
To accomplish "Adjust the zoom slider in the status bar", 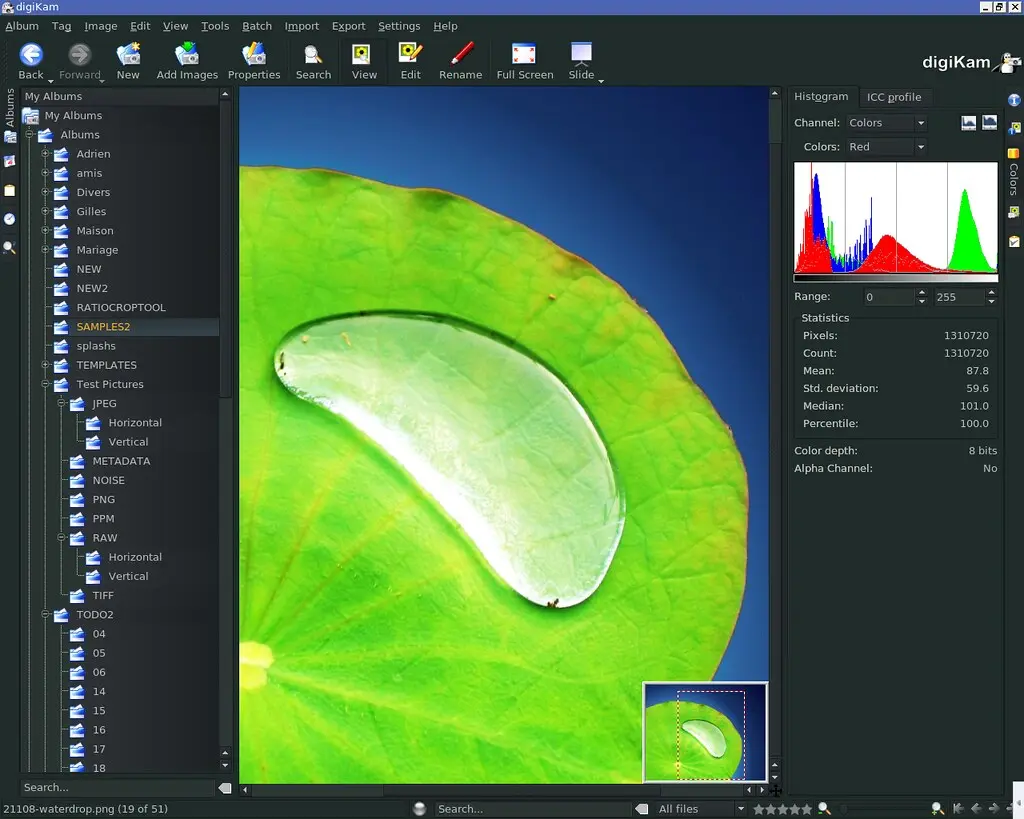I will 843,807.
